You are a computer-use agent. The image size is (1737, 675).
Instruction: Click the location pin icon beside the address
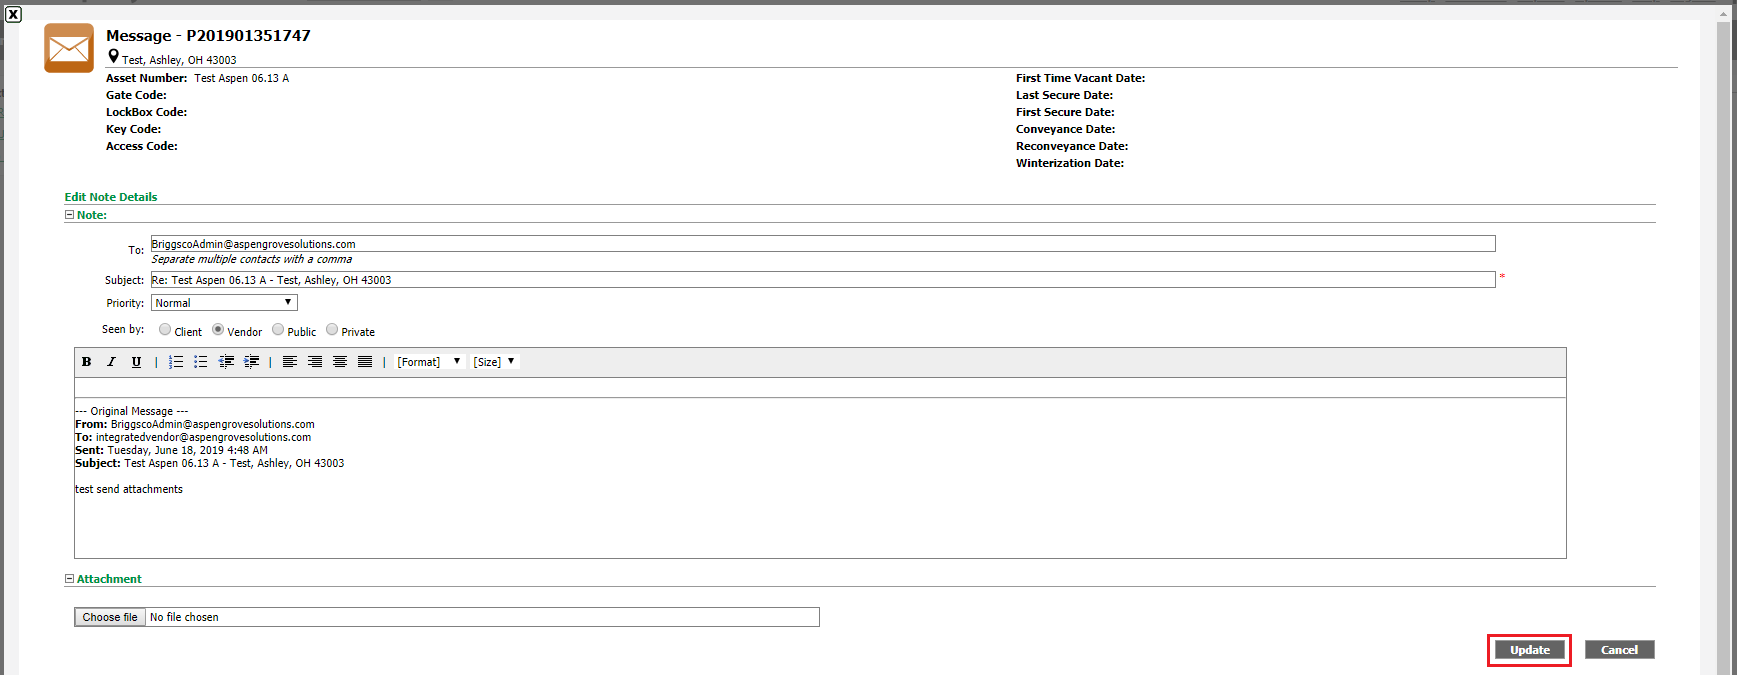(x=113, y=57)
